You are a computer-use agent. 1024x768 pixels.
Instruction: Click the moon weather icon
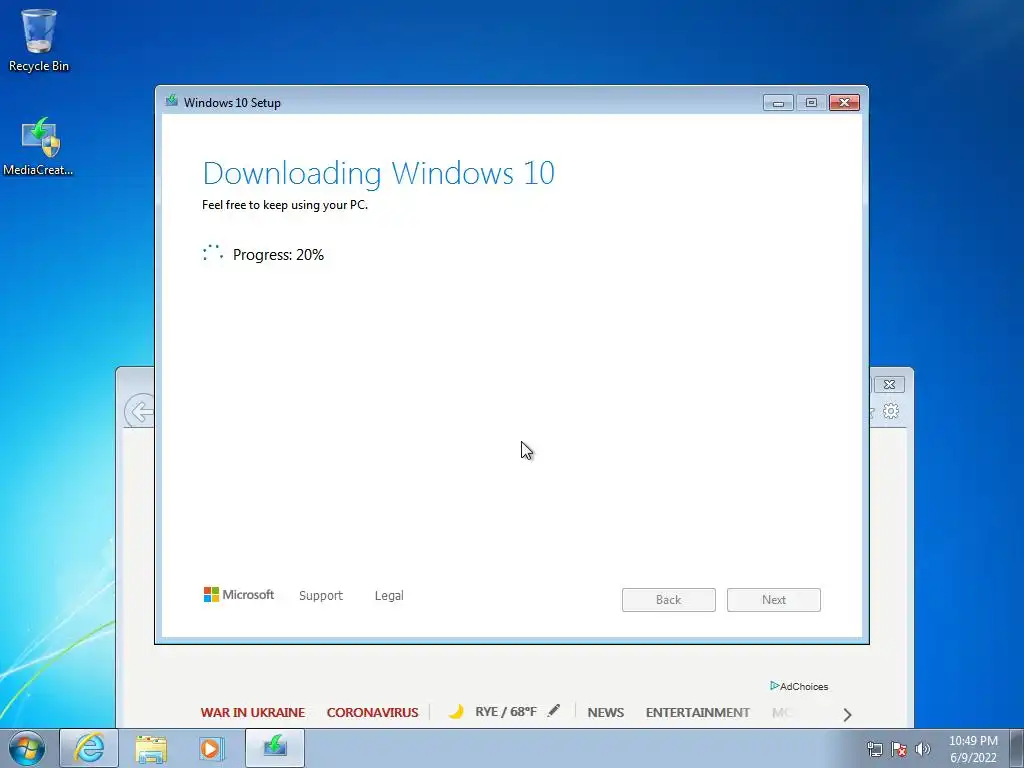pyautogui.click(x=456, y=711)
